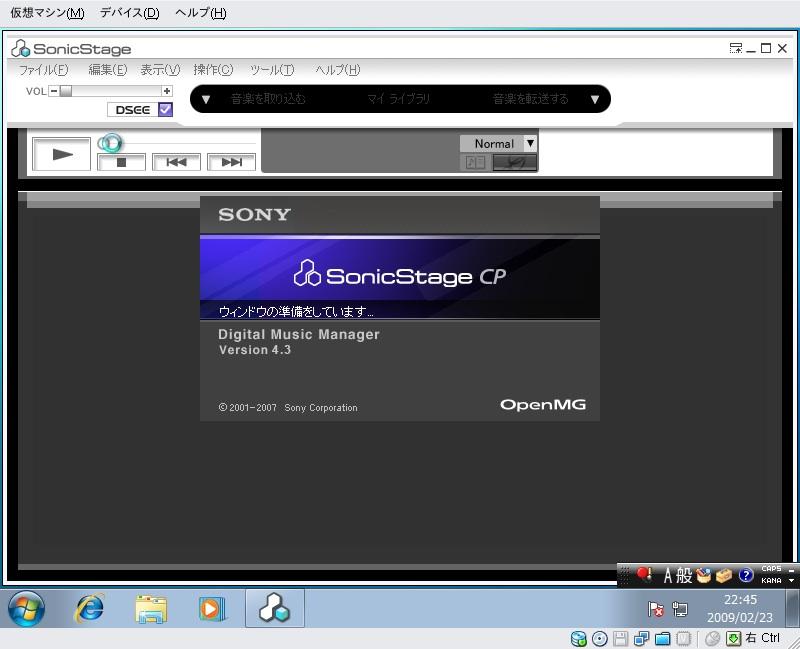Click the VM mouse integration status icon
Viewport: 800px width, 649px height.
(712, 638)
